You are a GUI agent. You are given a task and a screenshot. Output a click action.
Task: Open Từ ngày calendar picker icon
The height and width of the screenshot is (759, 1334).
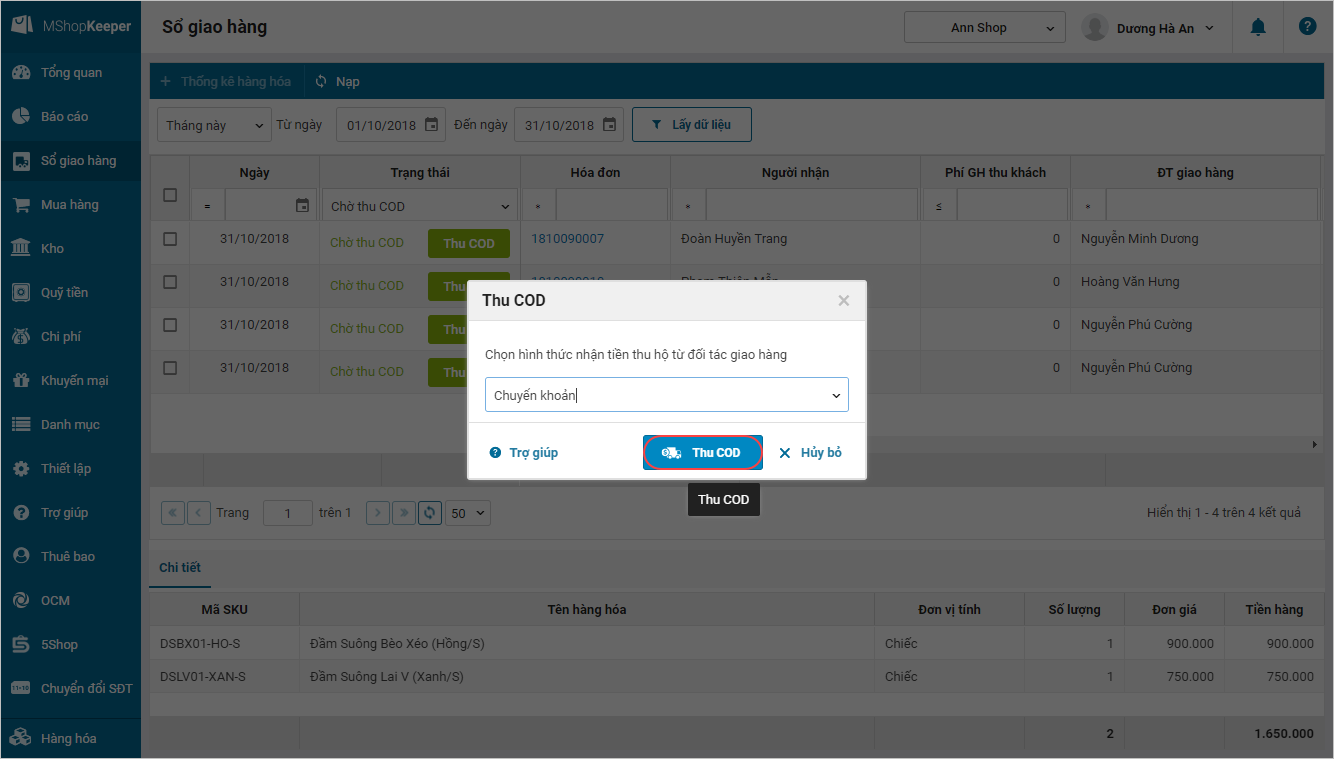[431, 125]
